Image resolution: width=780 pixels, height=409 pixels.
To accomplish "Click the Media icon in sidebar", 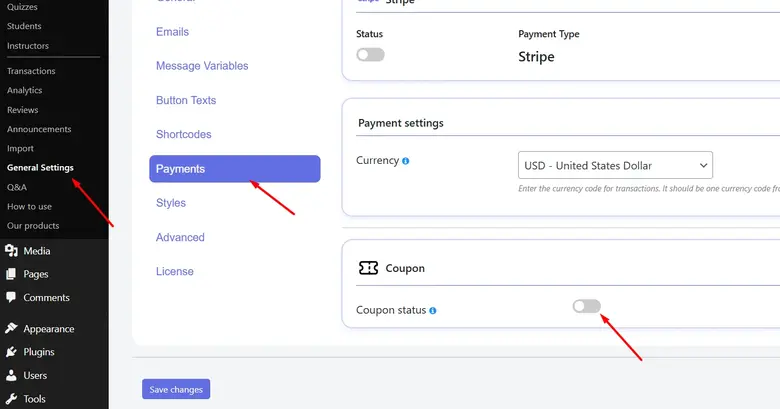I will coord(11,251).
